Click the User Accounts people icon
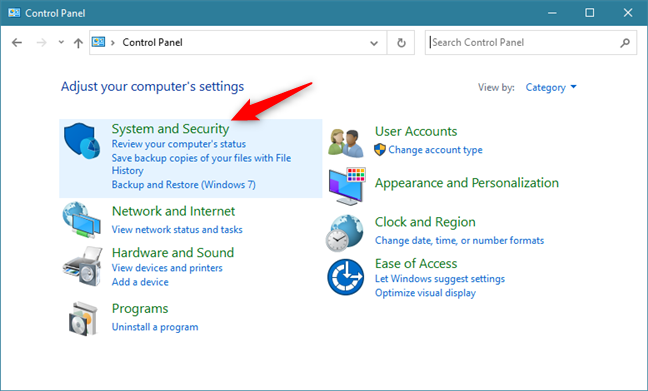Screen dimensions: 648x391 pyautogui.click(x=346, y=143)
